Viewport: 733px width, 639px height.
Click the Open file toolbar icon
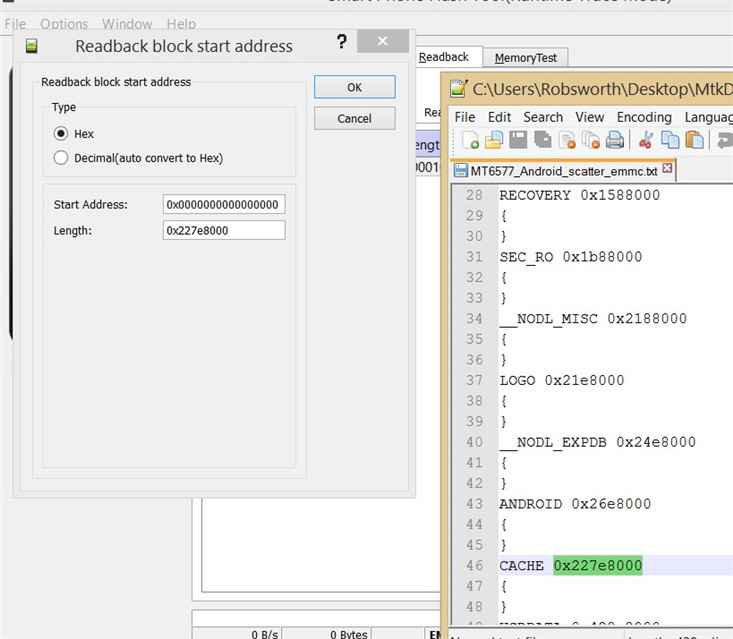pos(494,141)
